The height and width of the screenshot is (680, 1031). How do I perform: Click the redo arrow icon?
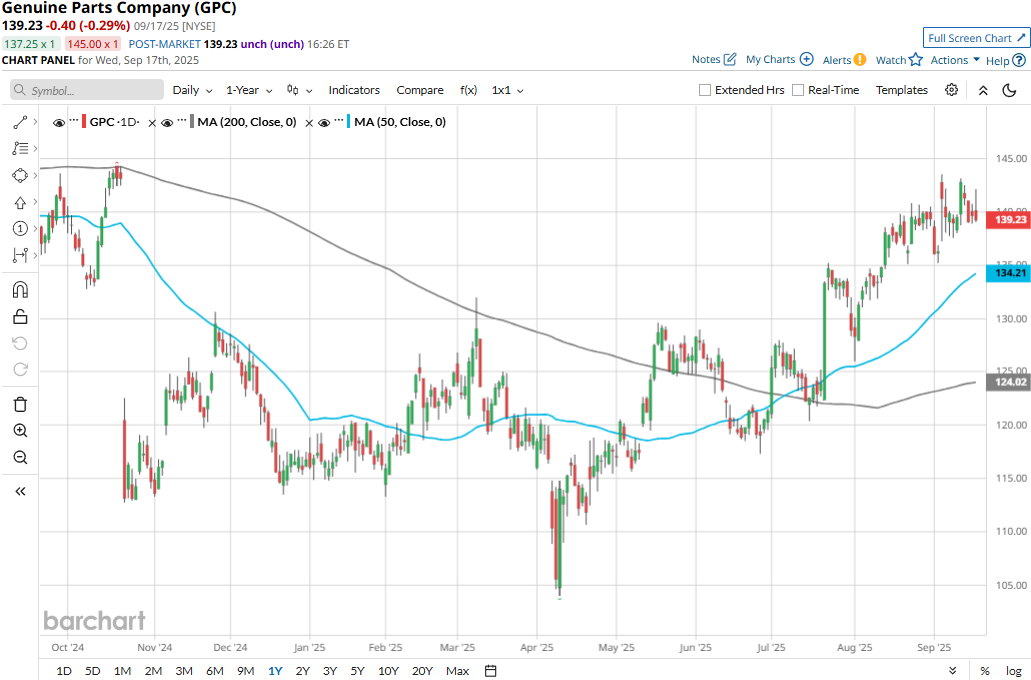(x=20, y=370)
